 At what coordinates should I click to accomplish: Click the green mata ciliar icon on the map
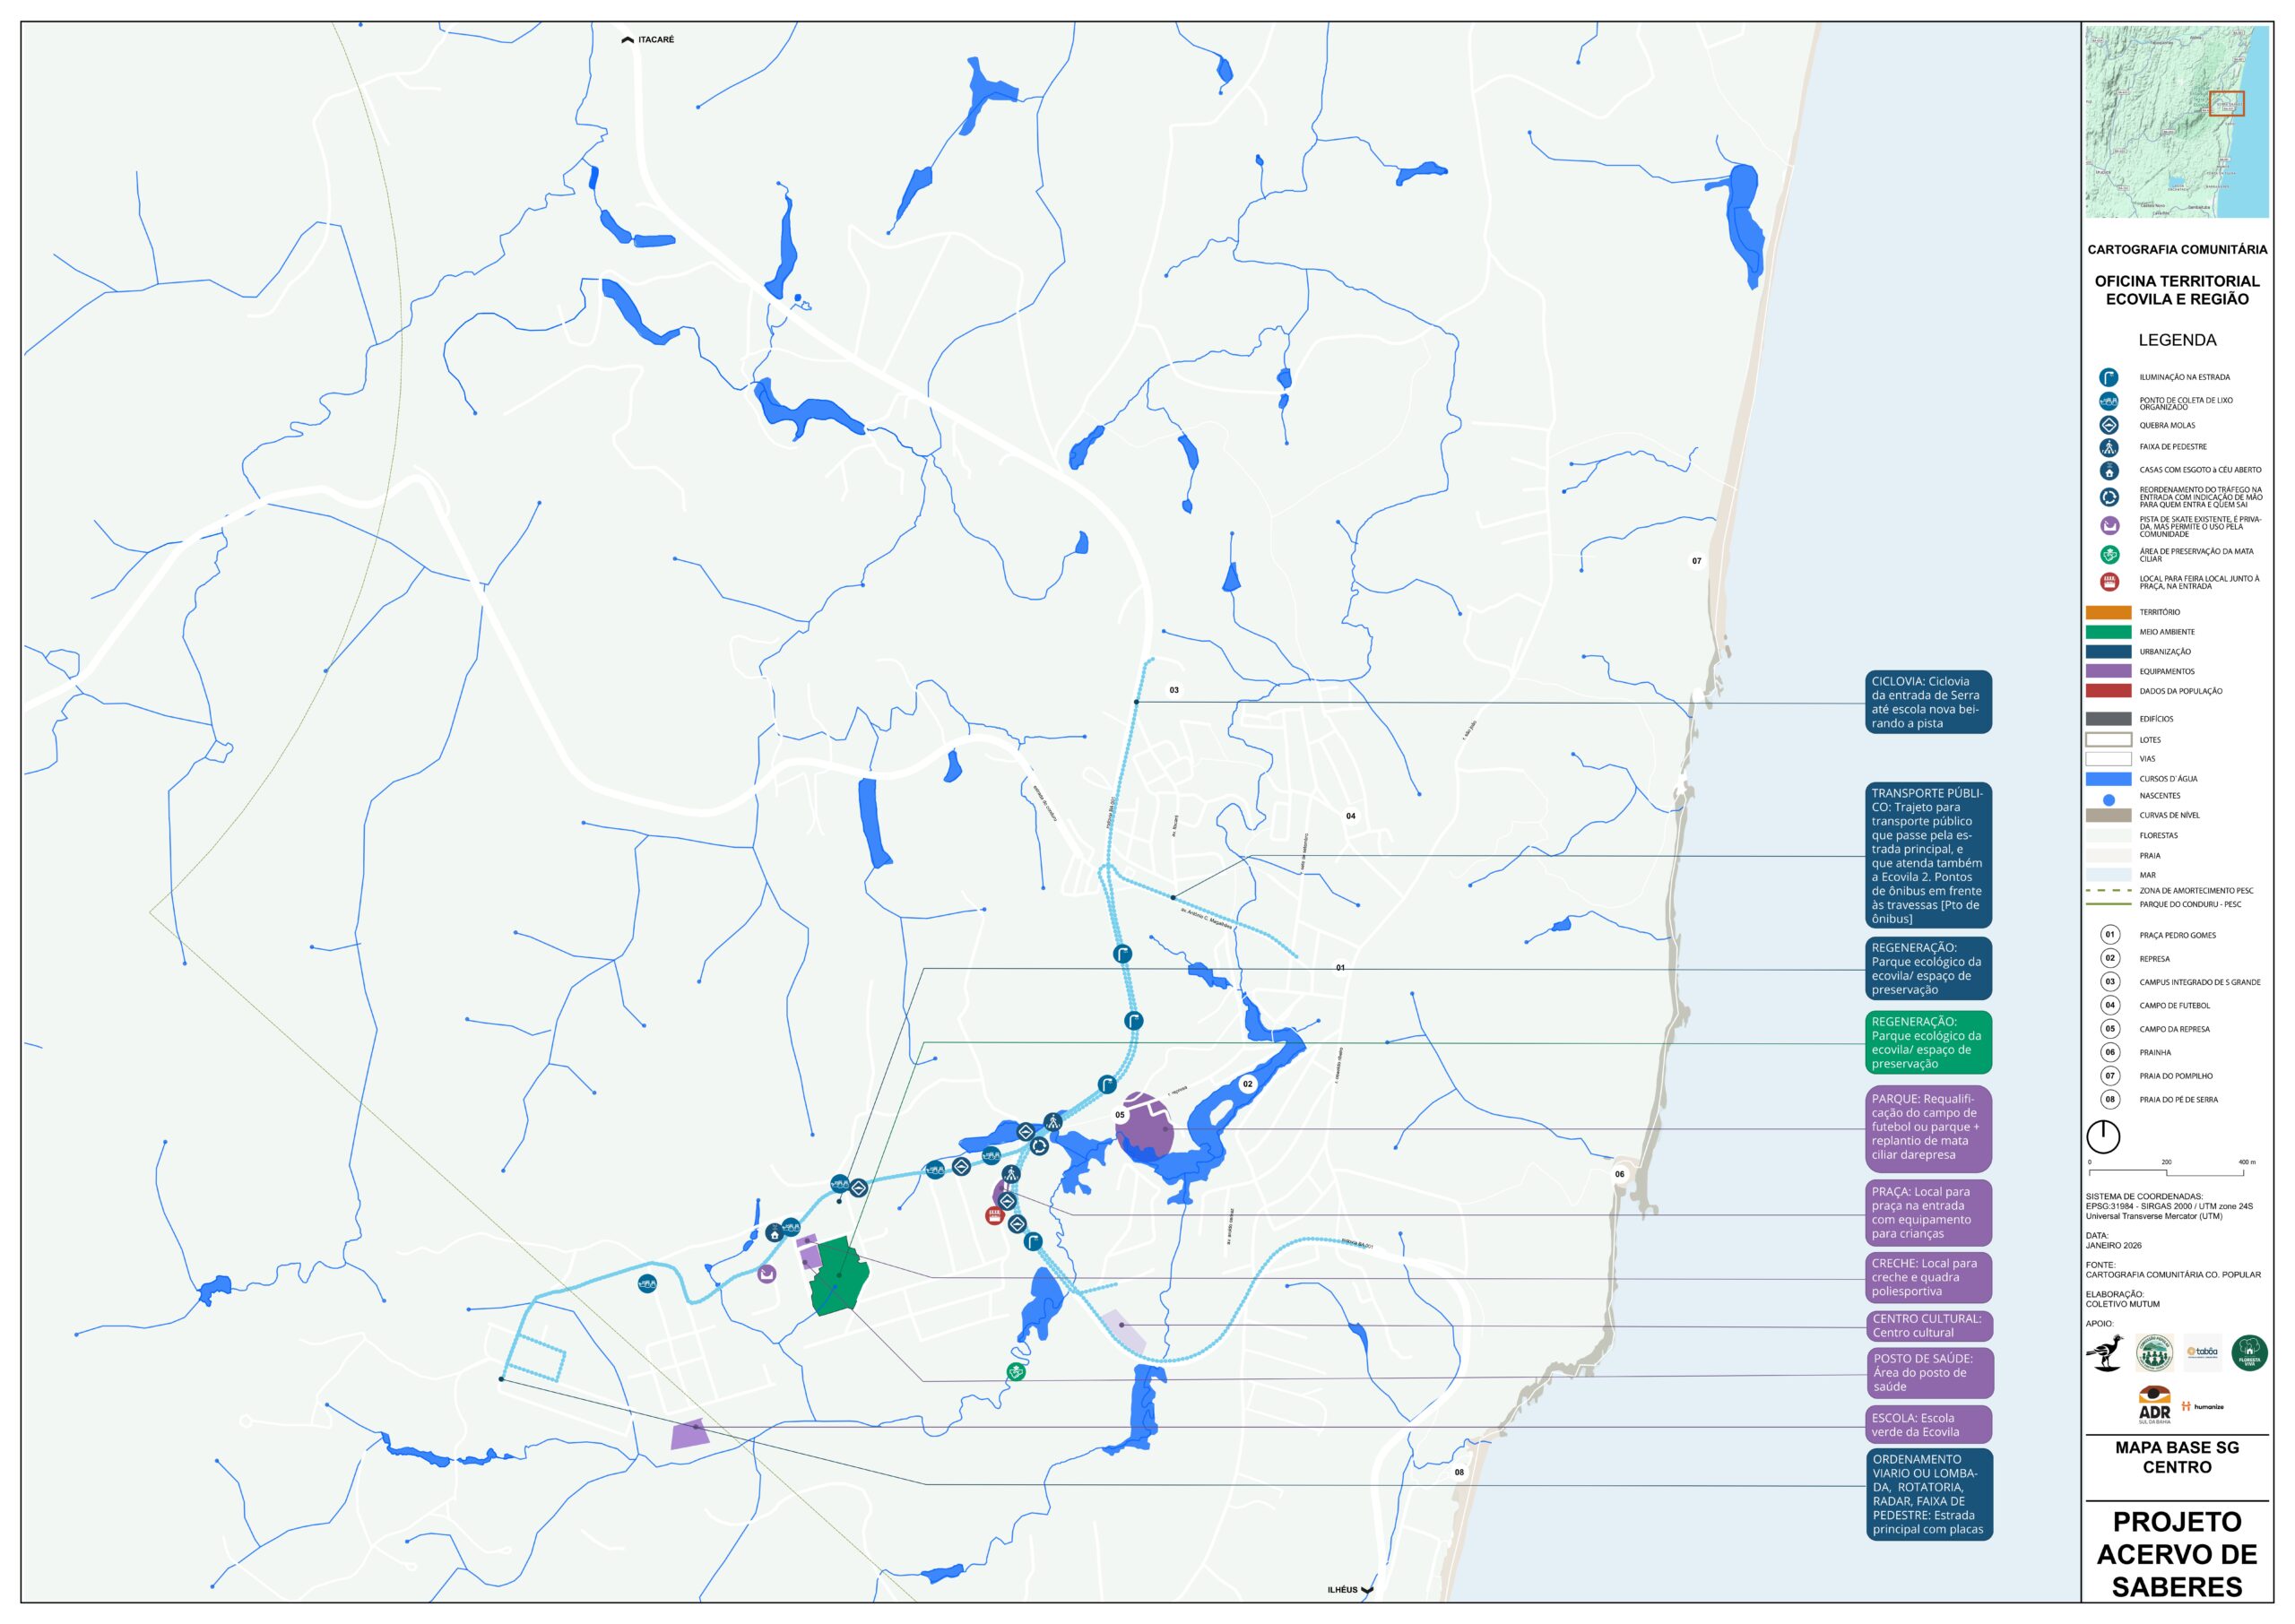pos(1016,1372)
